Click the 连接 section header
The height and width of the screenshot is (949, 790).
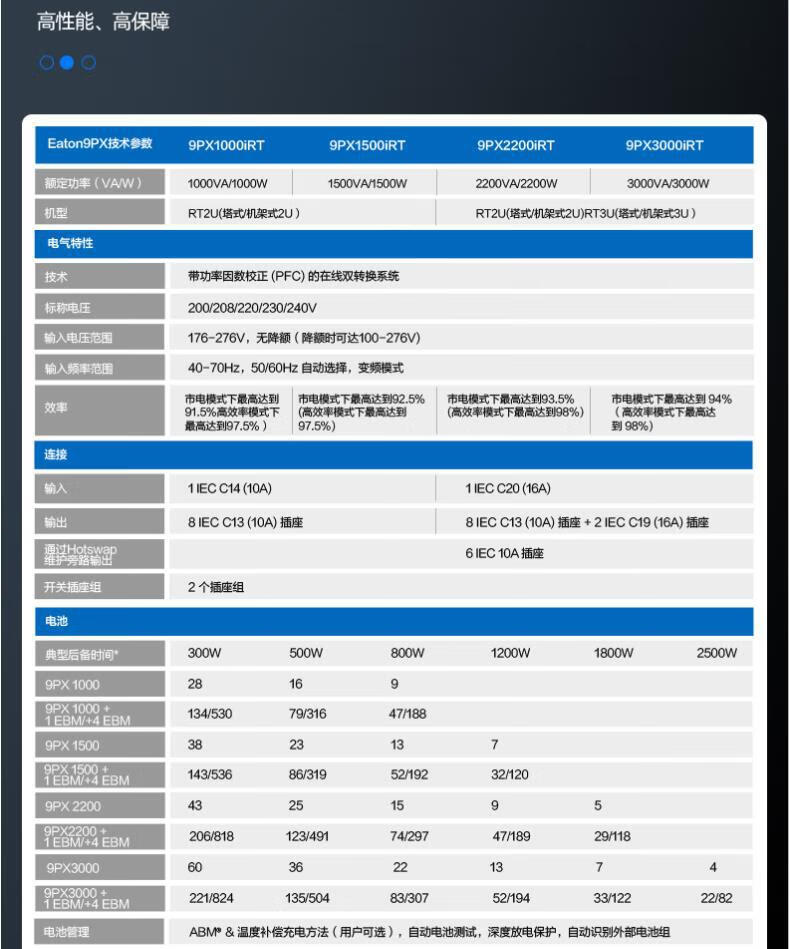(x=393, y=455)
